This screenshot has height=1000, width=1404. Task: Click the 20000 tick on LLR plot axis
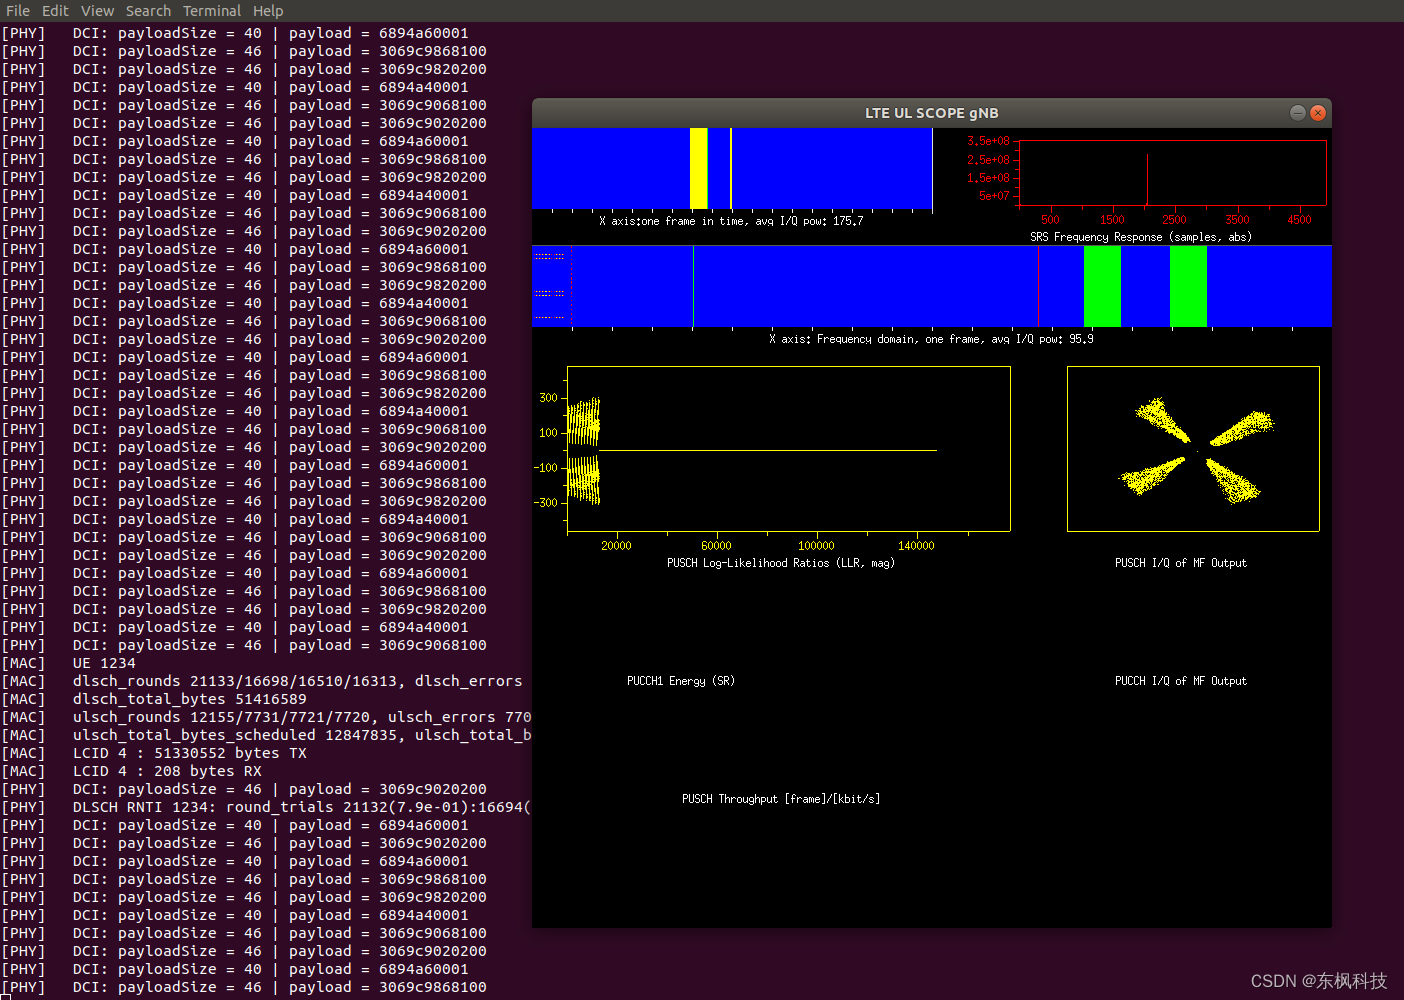(616, 545)
